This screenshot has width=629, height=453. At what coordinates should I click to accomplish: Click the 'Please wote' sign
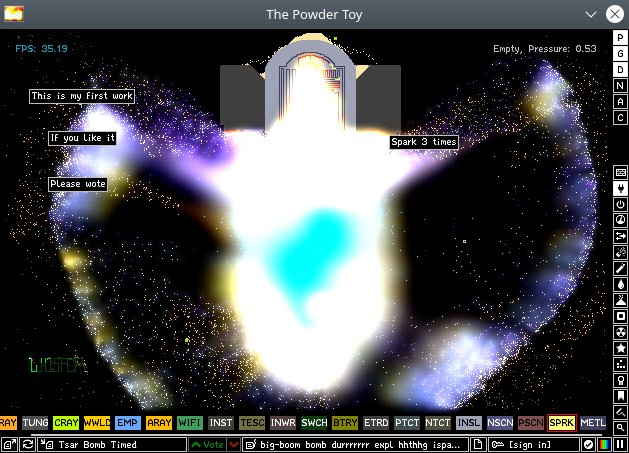(x=78, y=184)
